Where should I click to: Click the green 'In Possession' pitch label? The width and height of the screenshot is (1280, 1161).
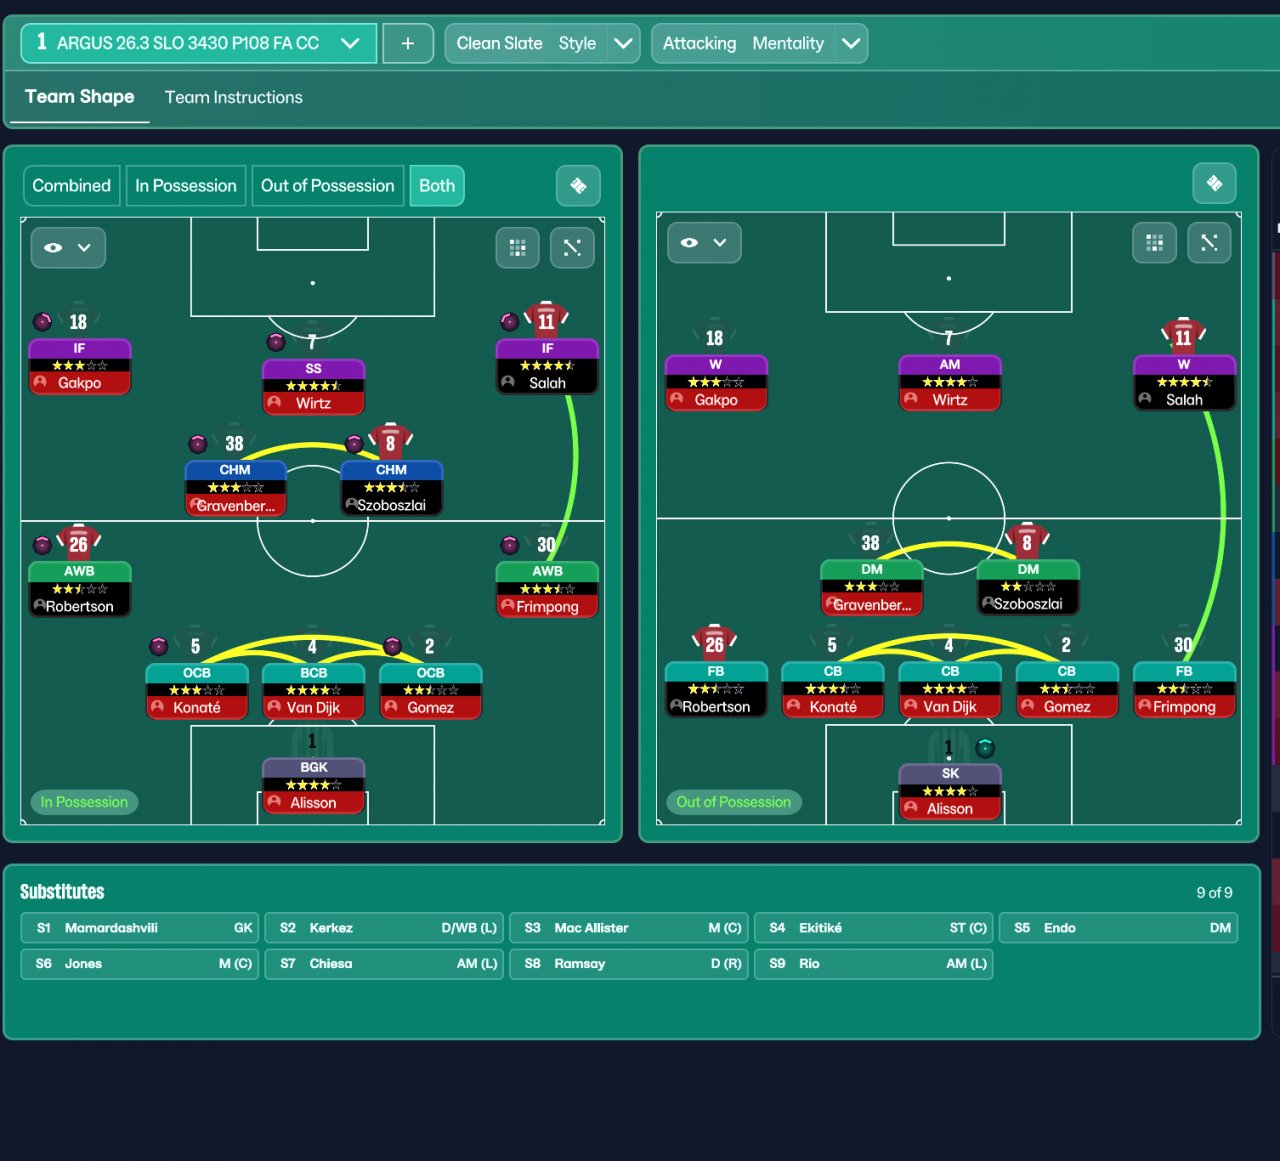84,802
